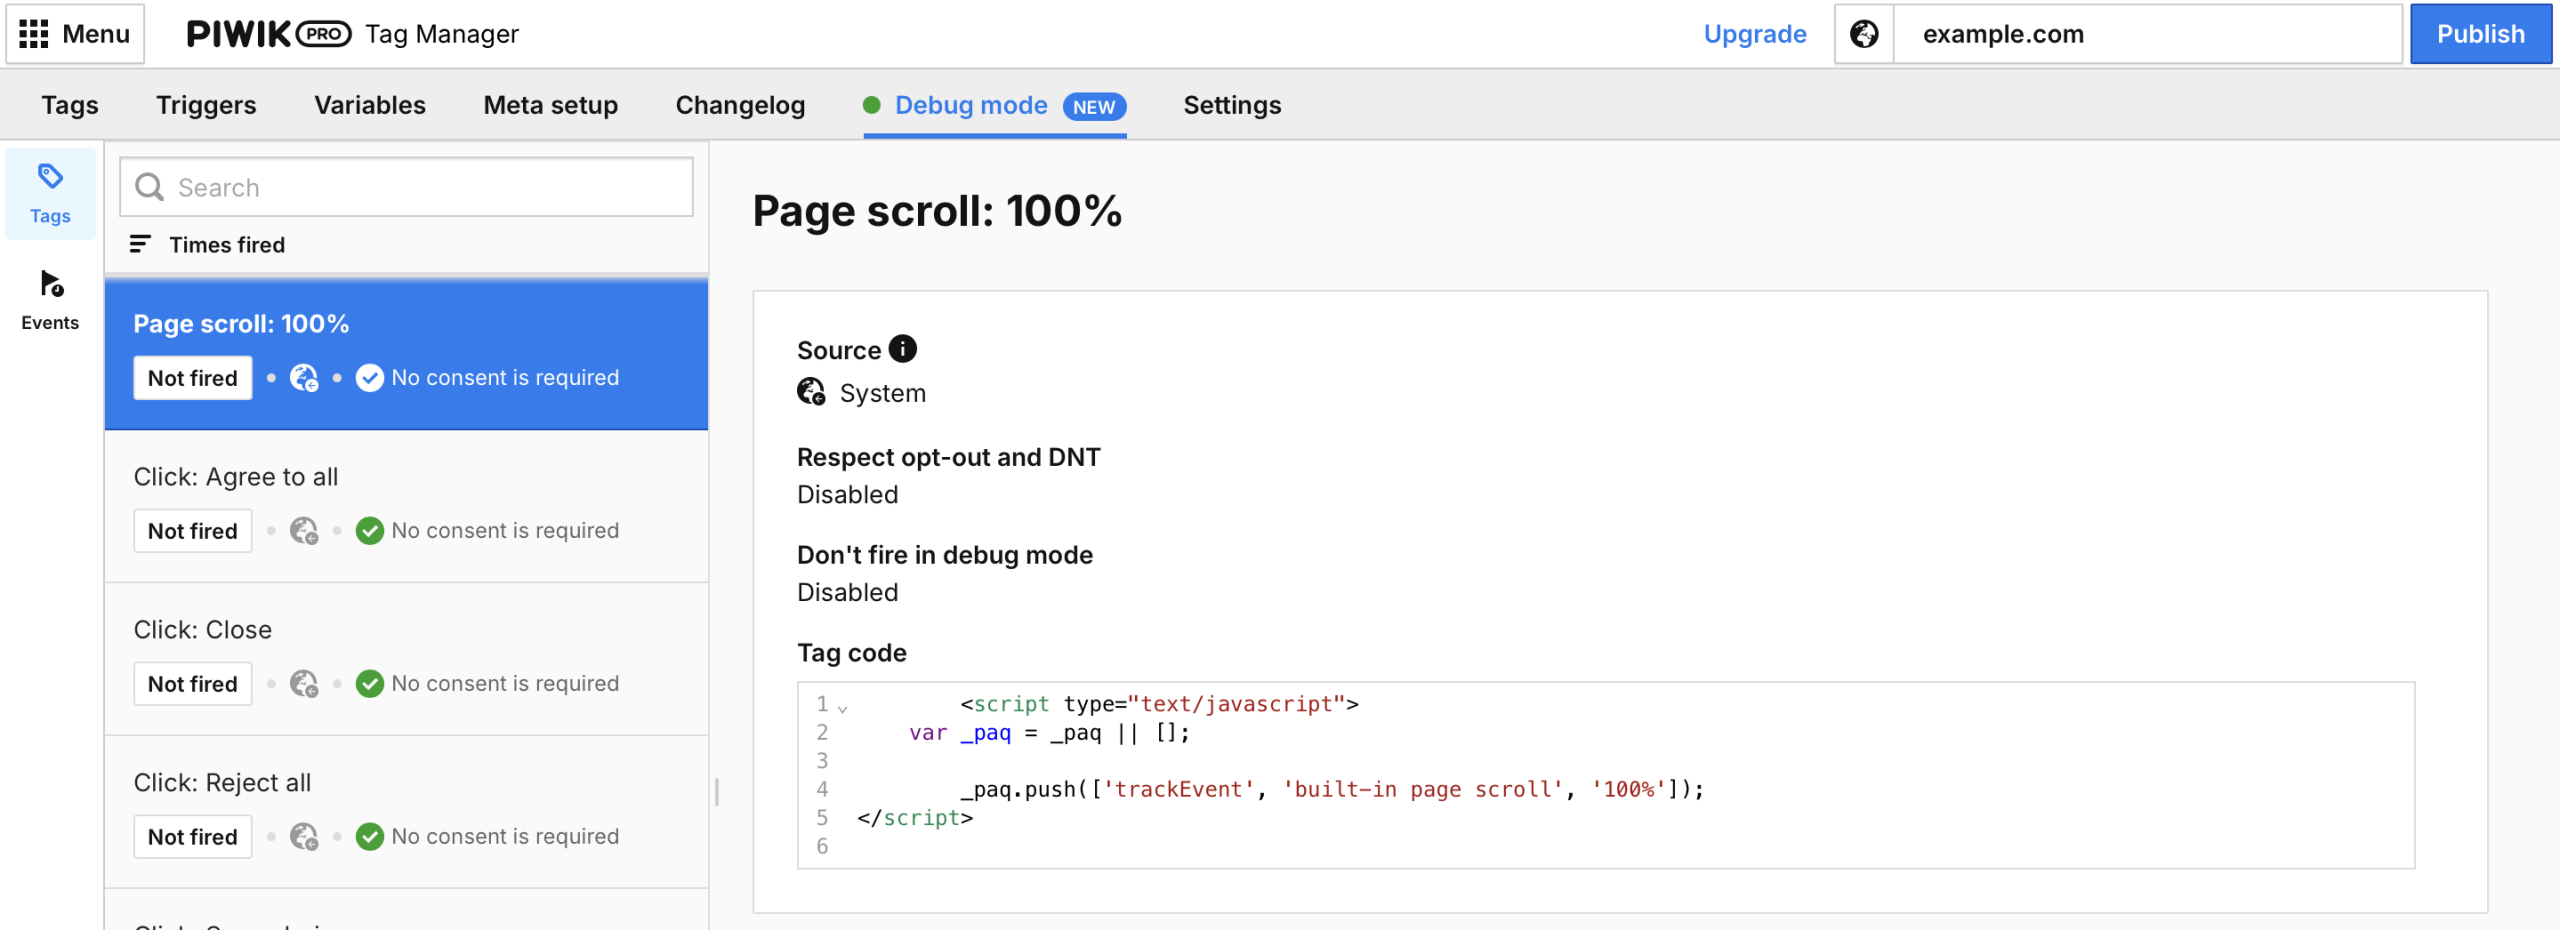Click the globe icon in Click: Close row
Viewport: 2560px width, 930px height.
tap(304, 684)
